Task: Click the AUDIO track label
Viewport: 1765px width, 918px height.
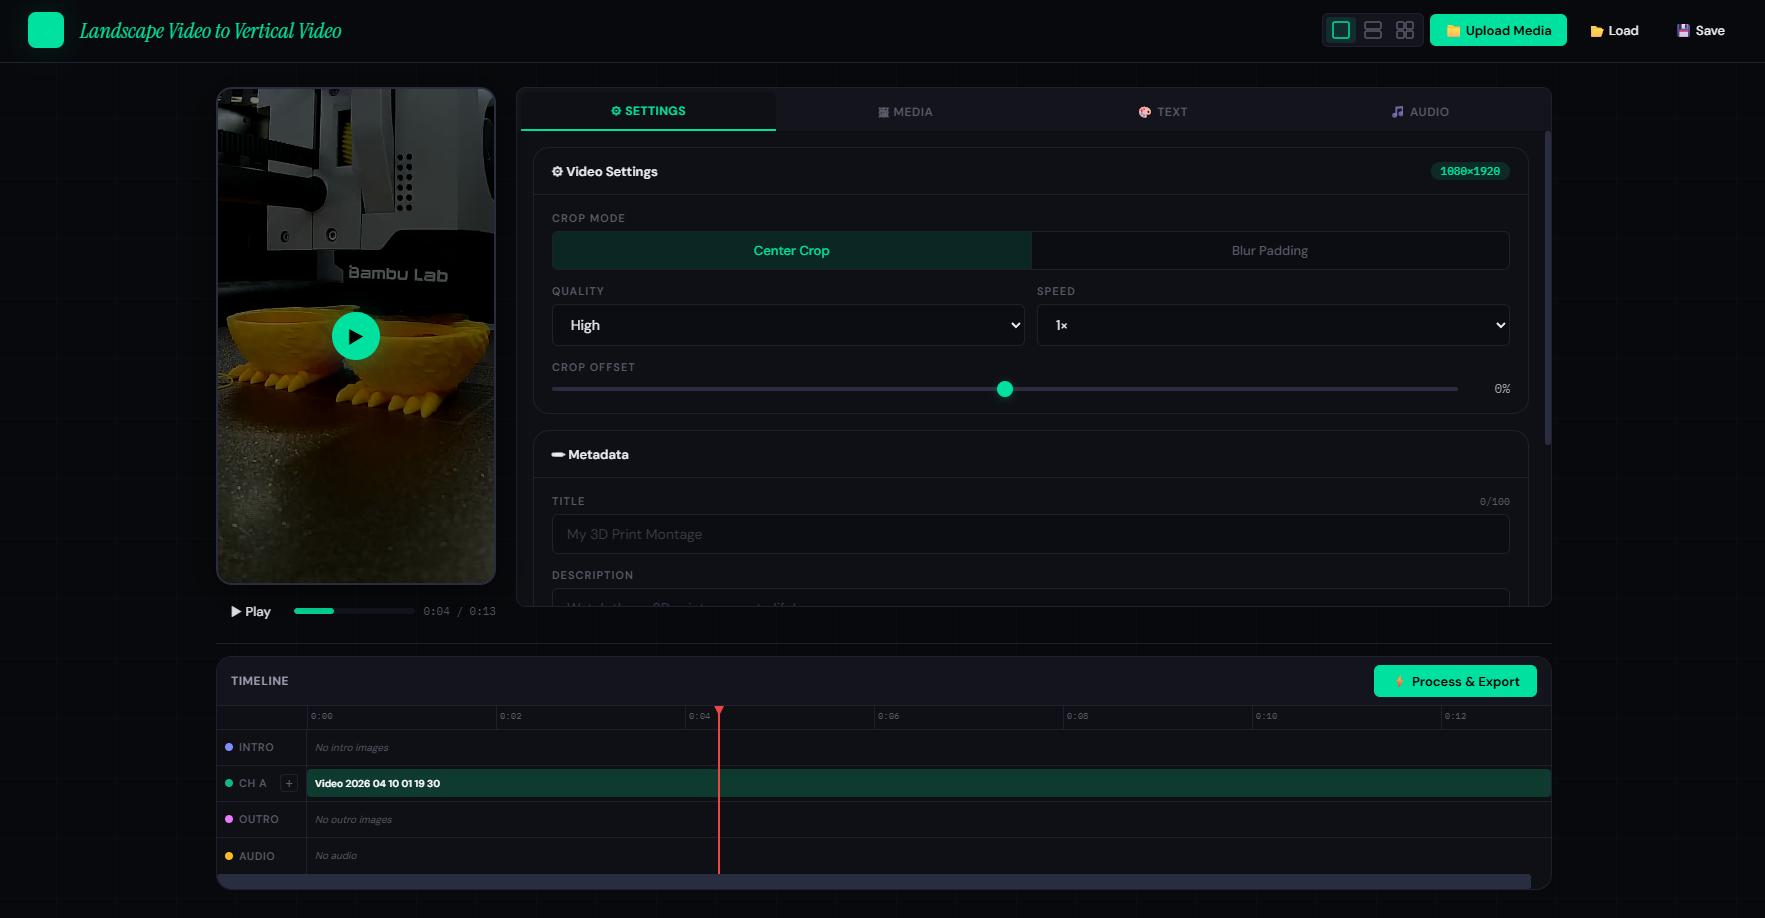Action: [x=257, y=856]
